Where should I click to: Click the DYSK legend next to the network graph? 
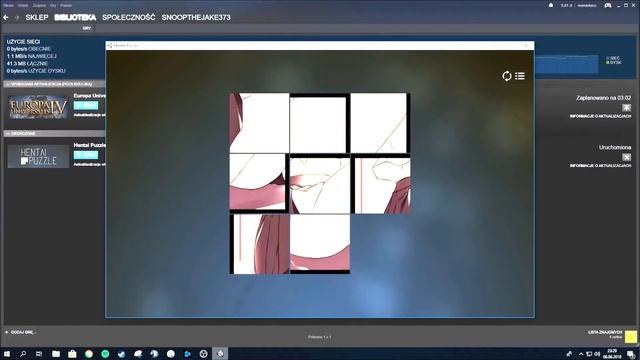coord(613,63)
